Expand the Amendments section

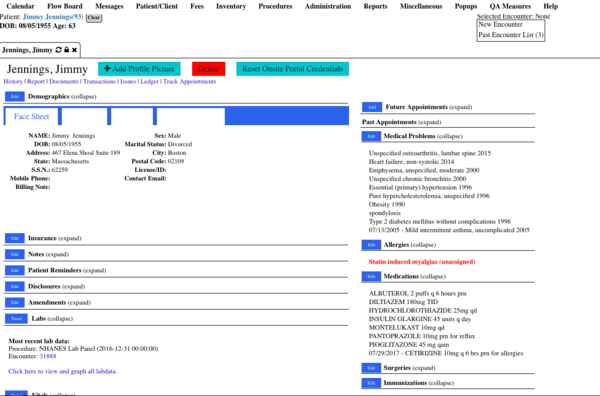[x=79, y=303]
